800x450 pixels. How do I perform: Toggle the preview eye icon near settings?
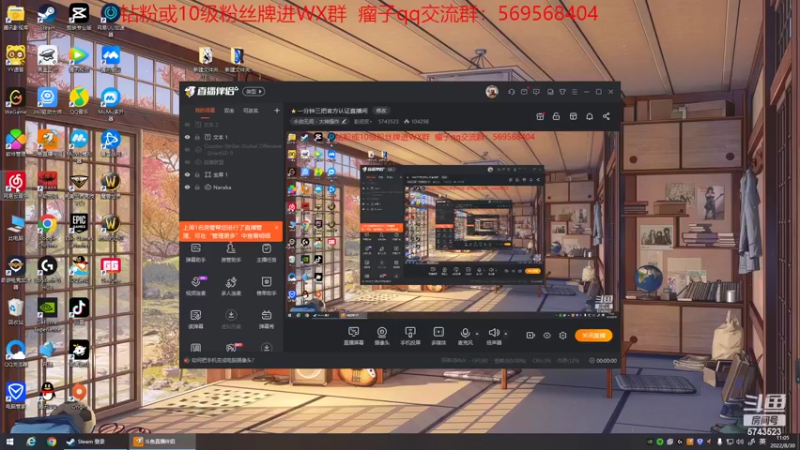click(546, 335)
